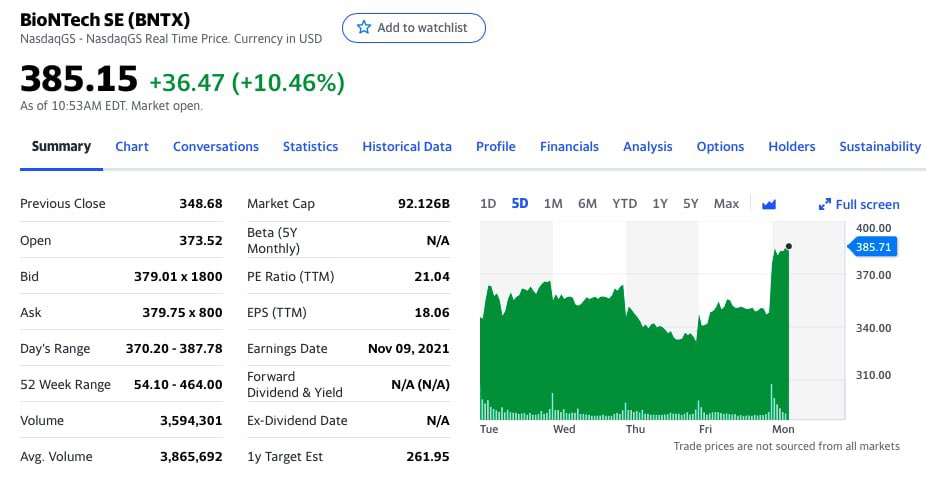
Task: Click the Bid value 379.01 x 1800
Action: [178, 276]
